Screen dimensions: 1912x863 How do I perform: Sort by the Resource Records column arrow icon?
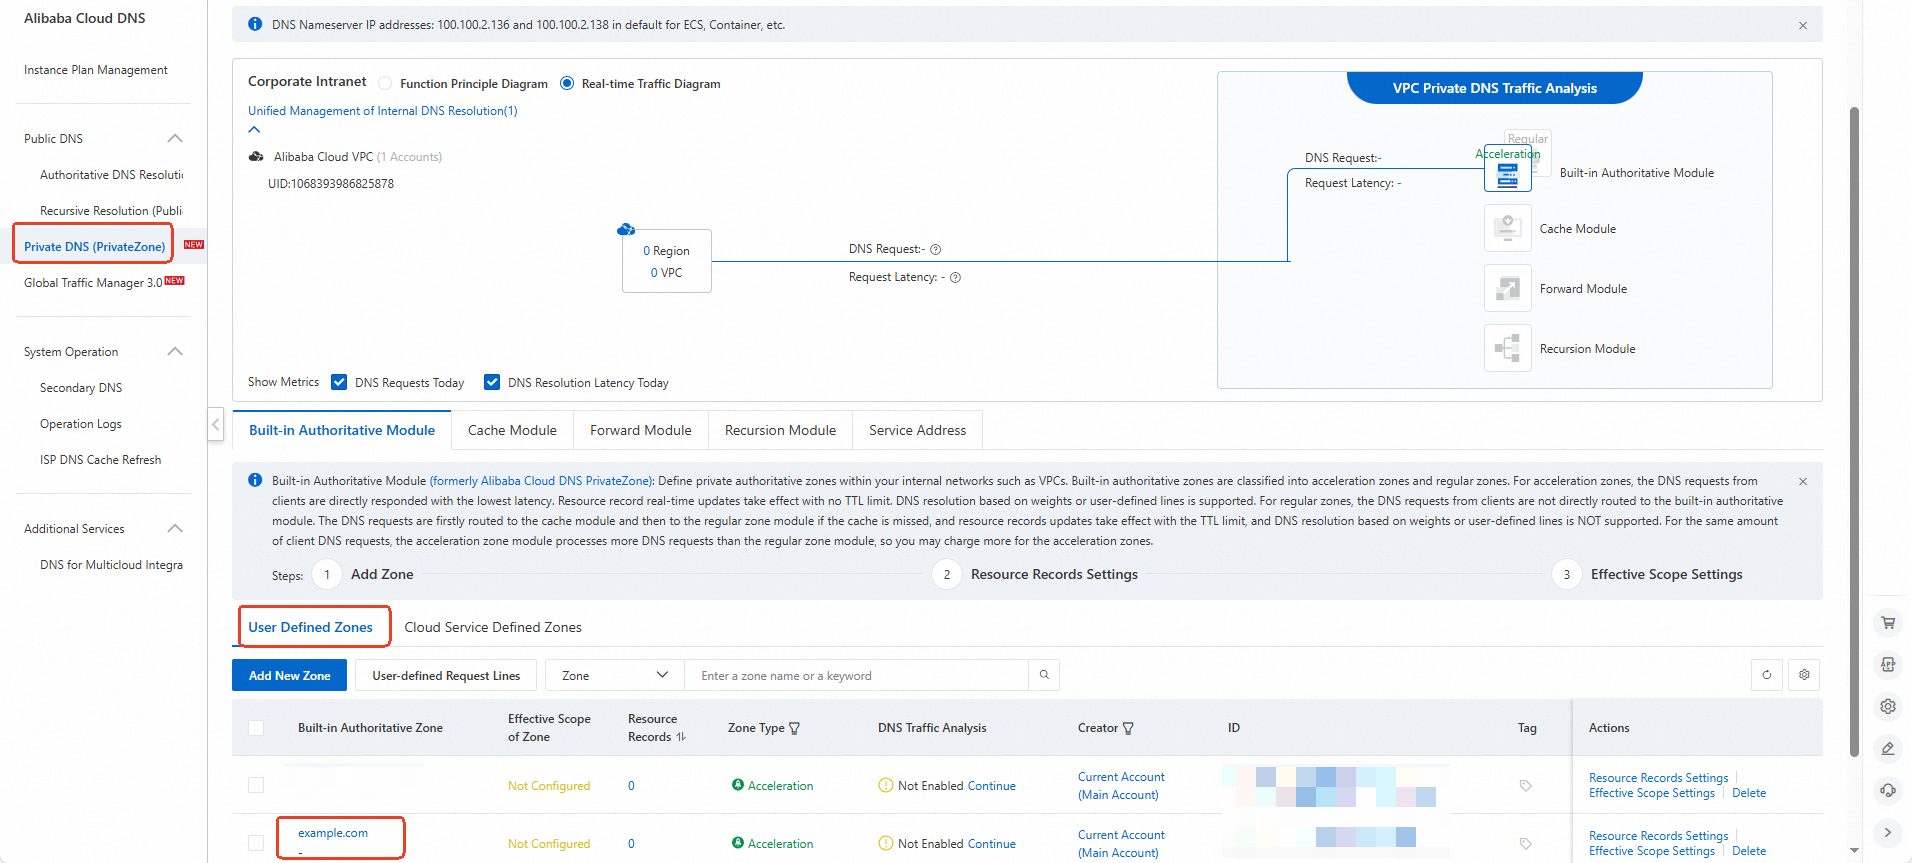click(x=681, y=737)
